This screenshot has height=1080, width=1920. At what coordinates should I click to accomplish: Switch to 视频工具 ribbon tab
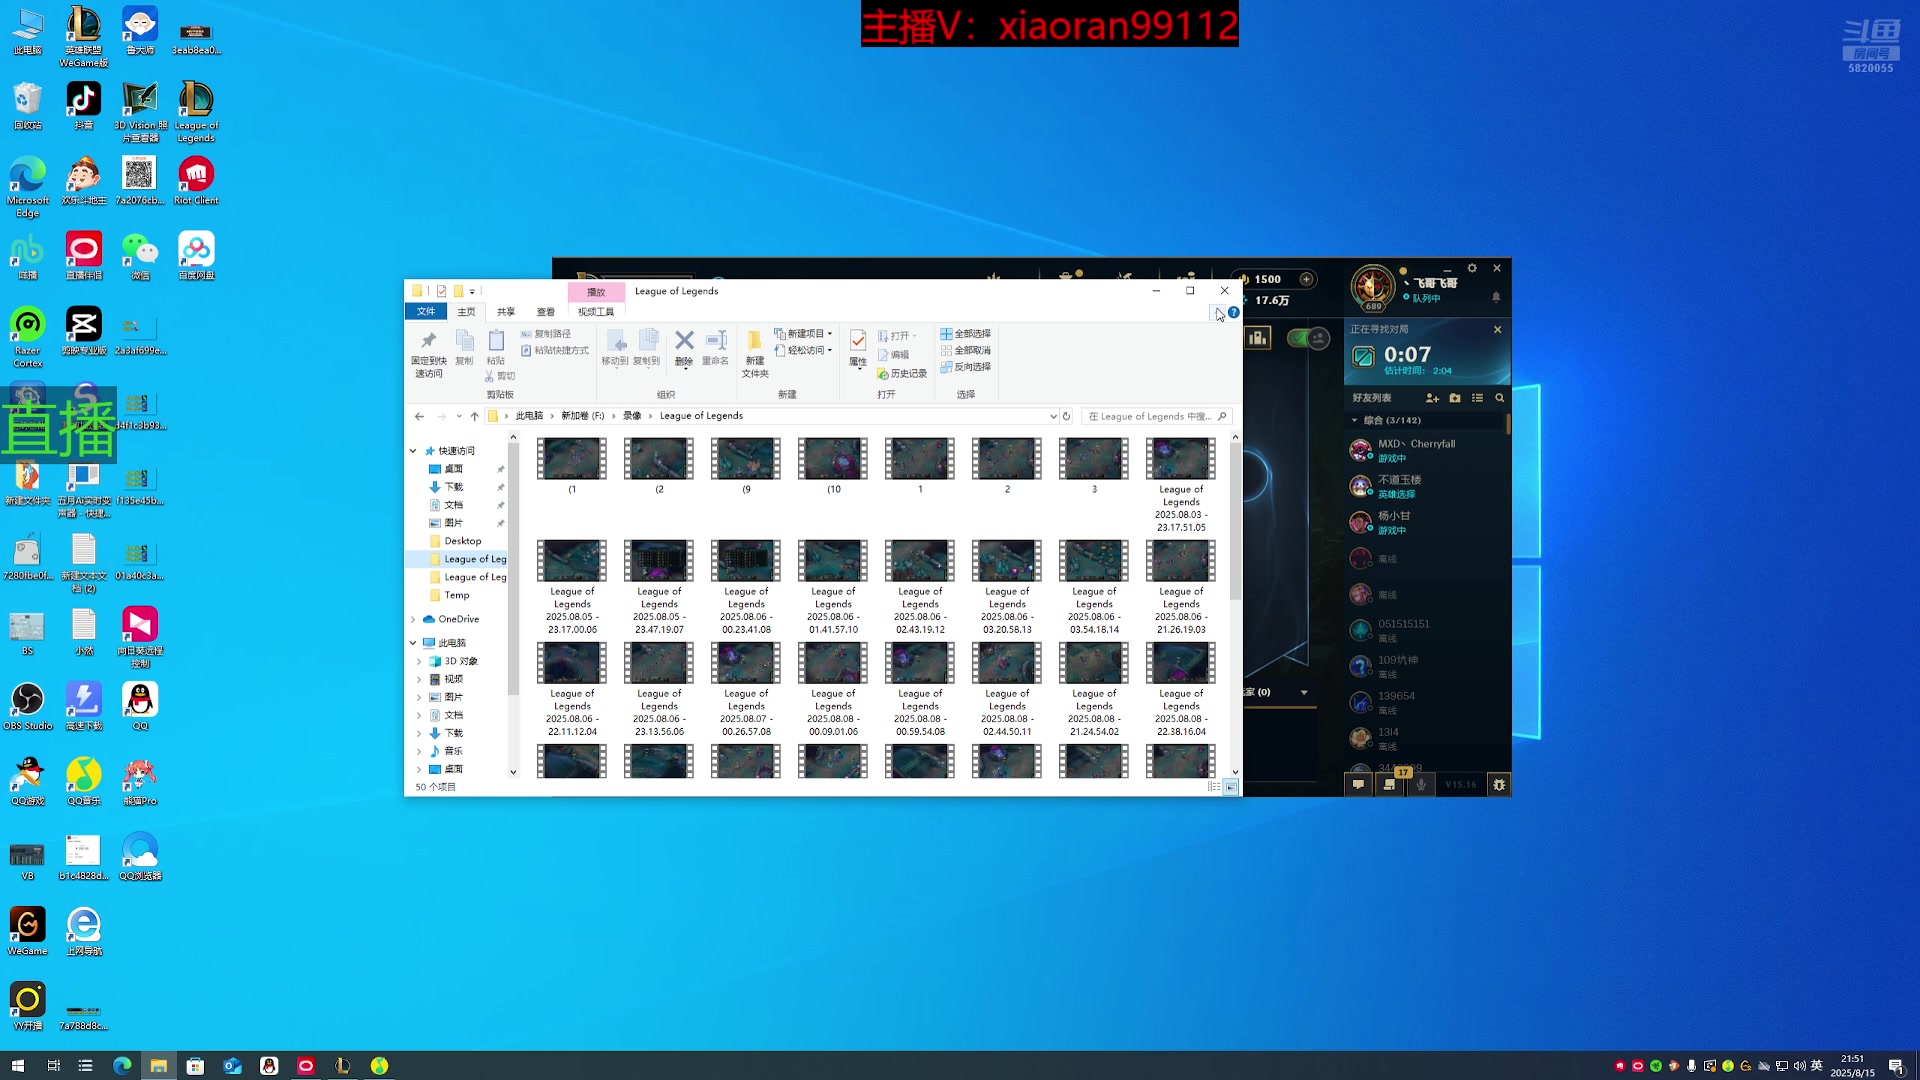596,312
